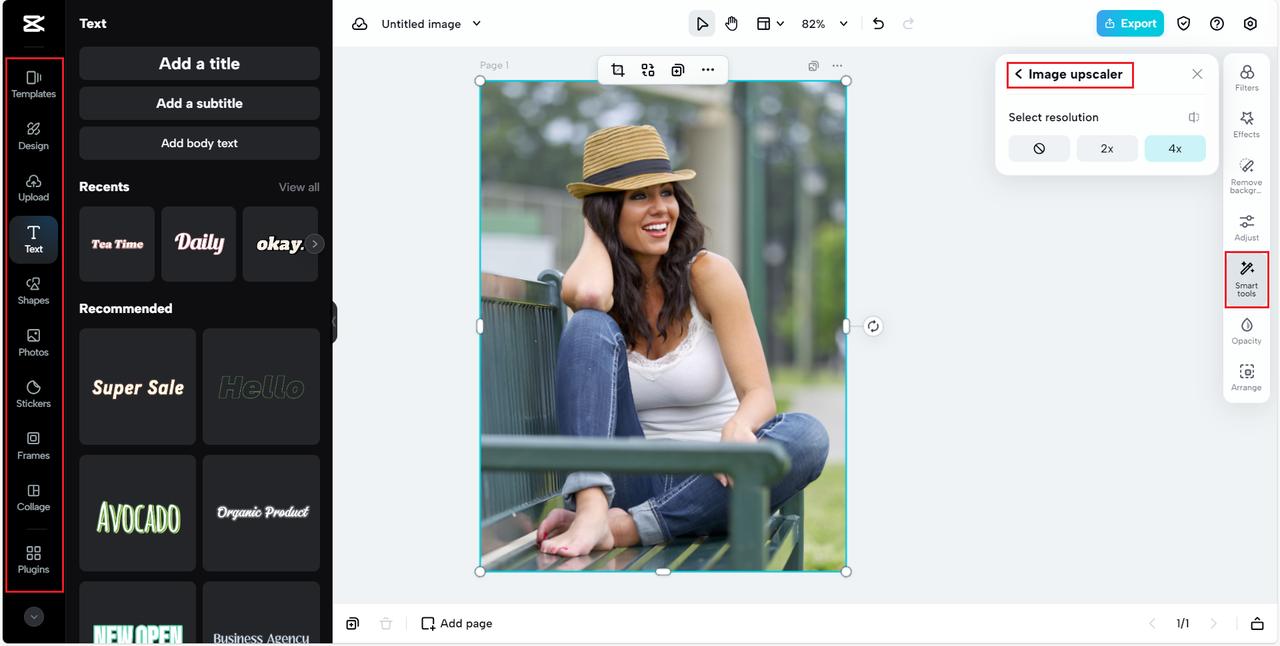The image size is (1280, 646).
Task: Select Tea Time recent text style
Action: tap(117, 244)
